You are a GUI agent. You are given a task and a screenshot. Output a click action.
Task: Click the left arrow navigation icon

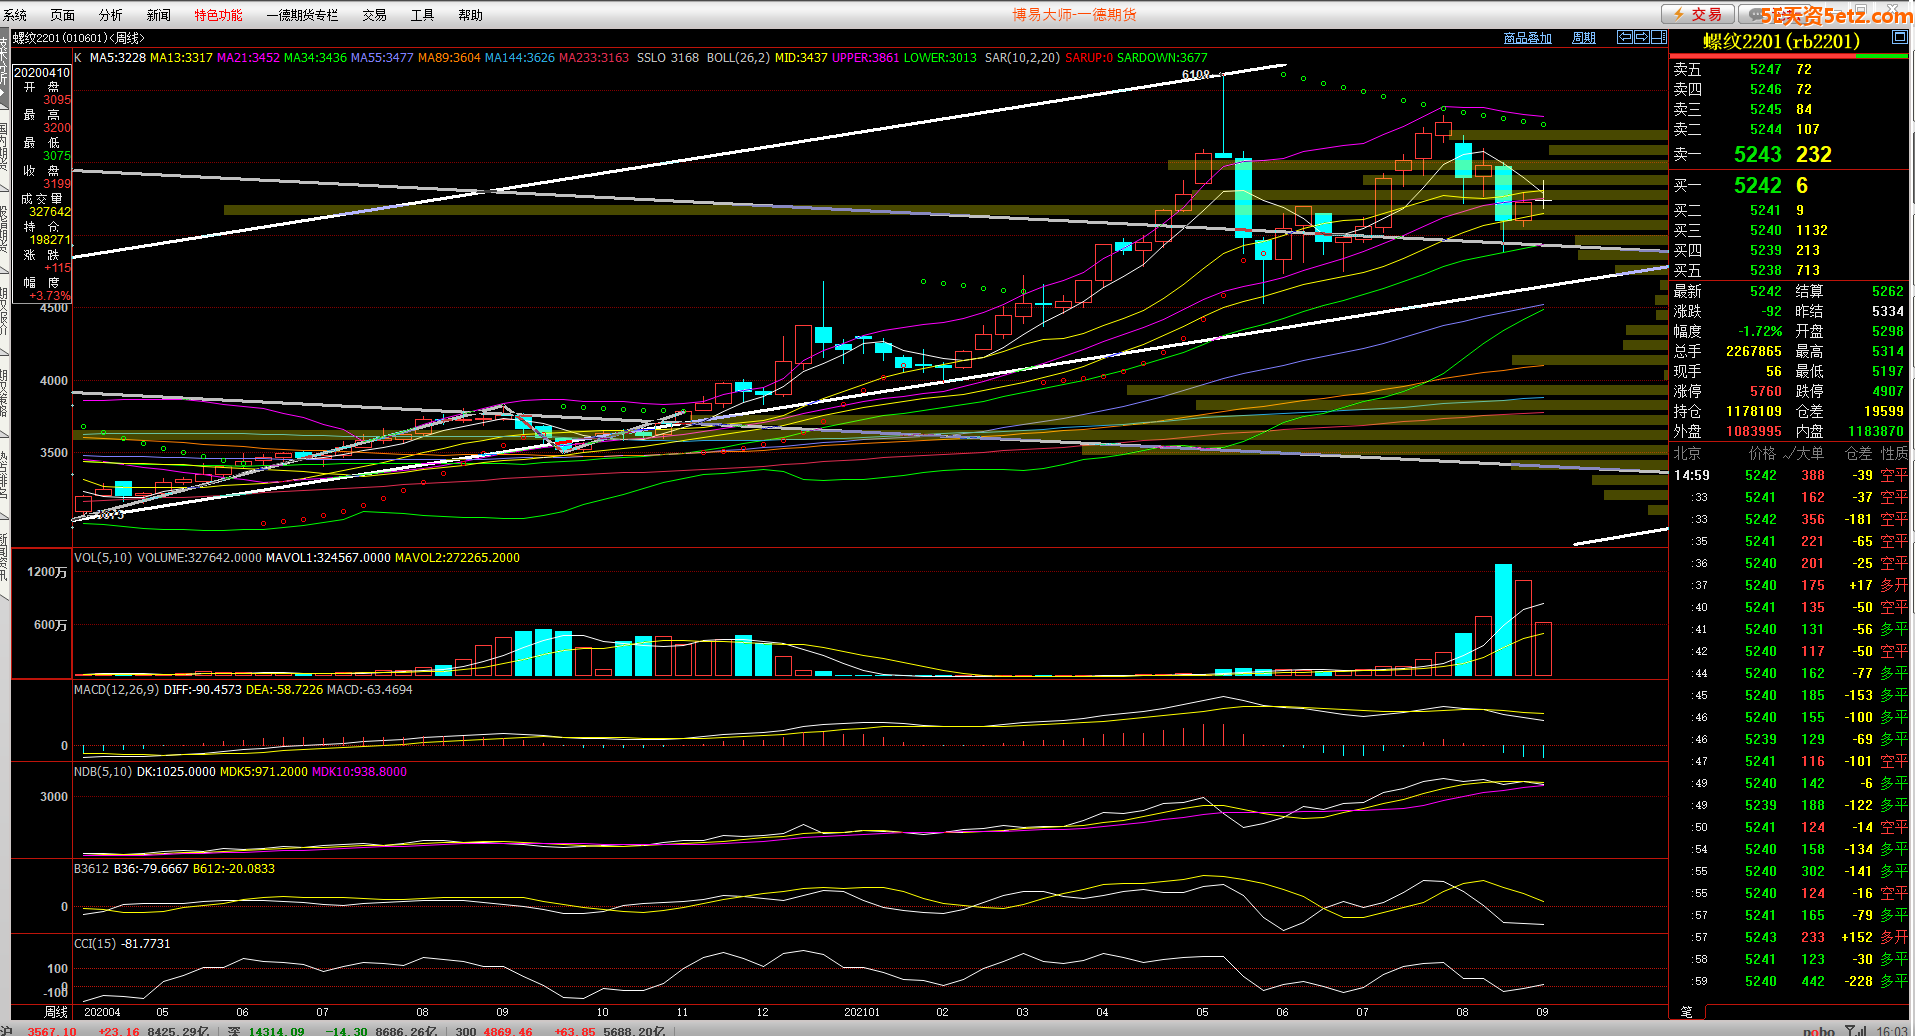click(x=1625, y=37)
